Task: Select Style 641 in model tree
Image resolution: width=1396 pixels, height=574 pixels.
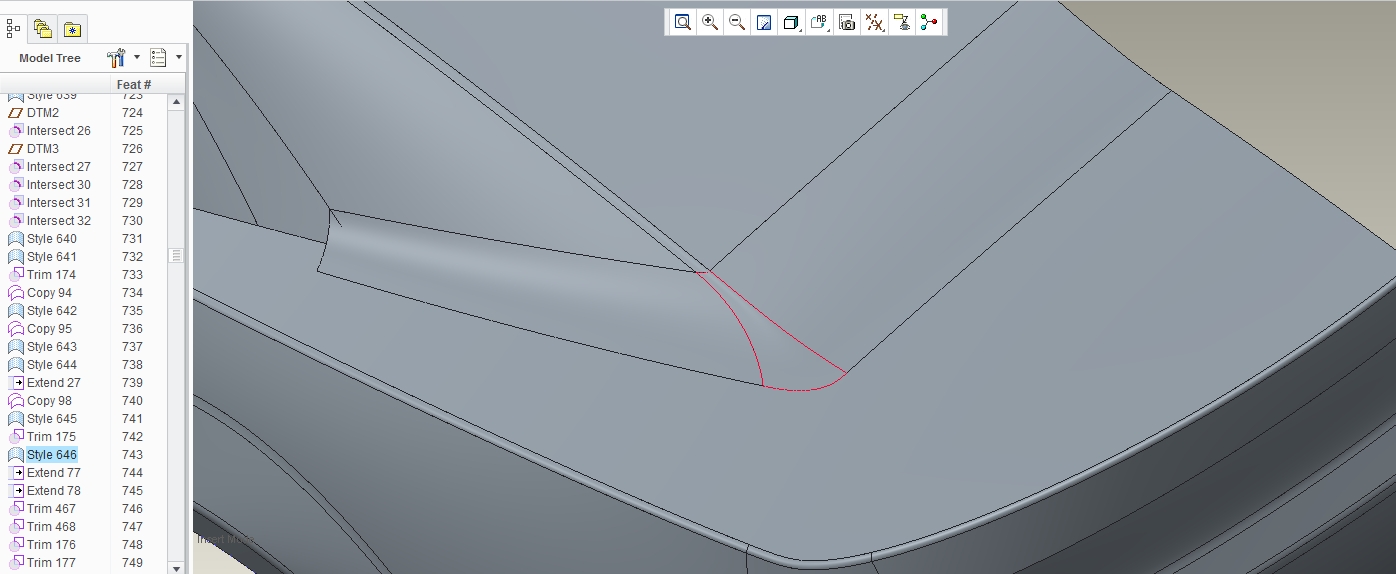Action: click(x=51, y=257)
